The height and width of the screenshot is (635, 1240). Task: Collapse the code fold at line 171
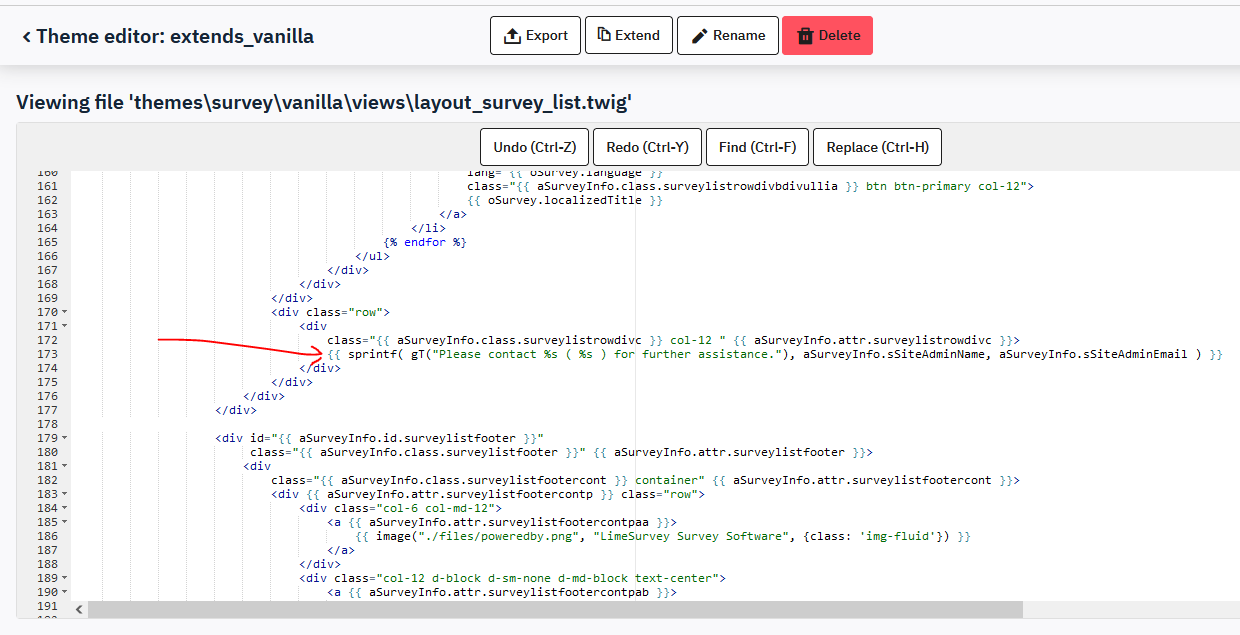point(64,326)
